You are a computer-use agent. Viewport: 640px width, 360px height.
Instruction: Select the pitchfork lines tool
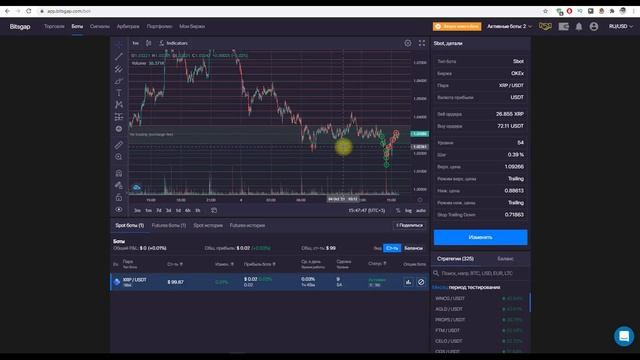tap(119, 69)
